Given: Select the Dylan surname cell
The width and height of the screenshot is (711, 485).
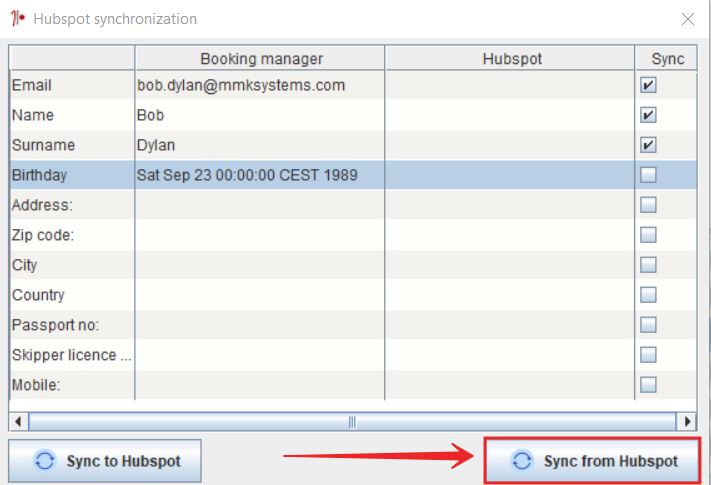Looking at the screenshot, I should (260, 145).
